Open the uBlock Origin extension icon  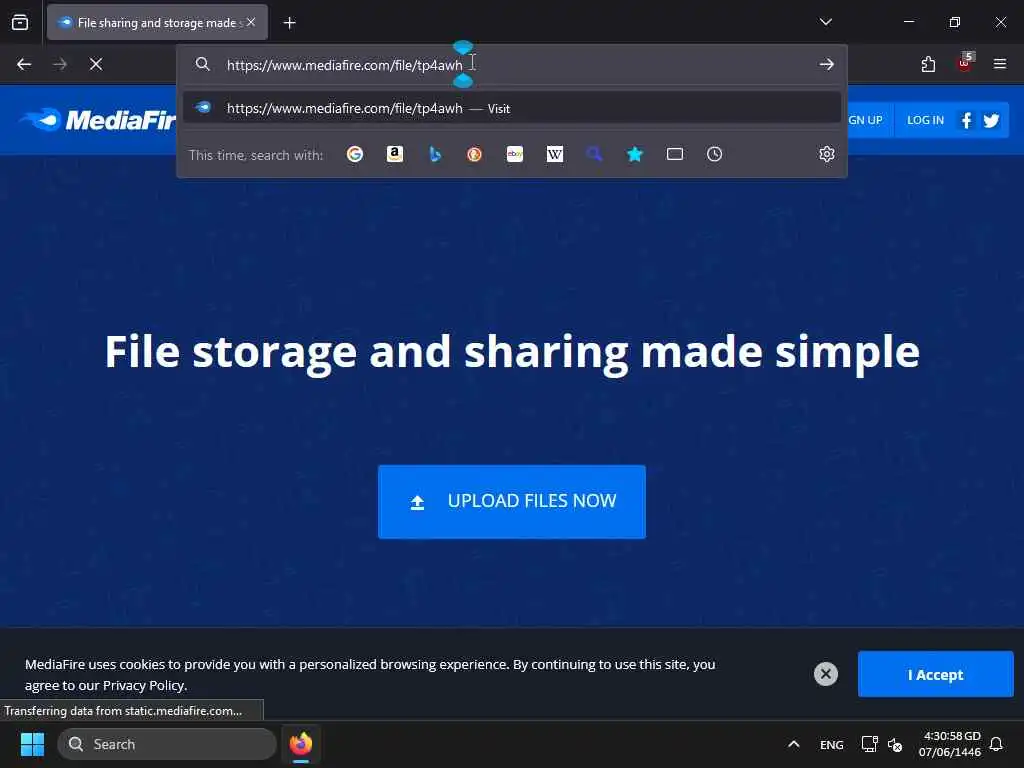click(x=965, y=63)
